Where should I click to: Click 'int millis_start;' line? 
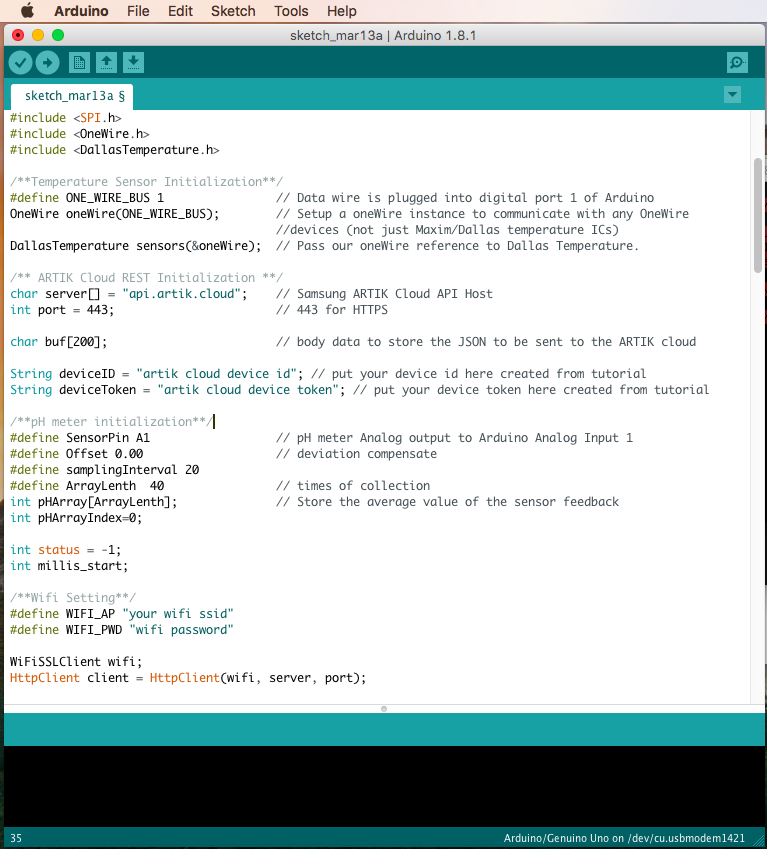69,566
